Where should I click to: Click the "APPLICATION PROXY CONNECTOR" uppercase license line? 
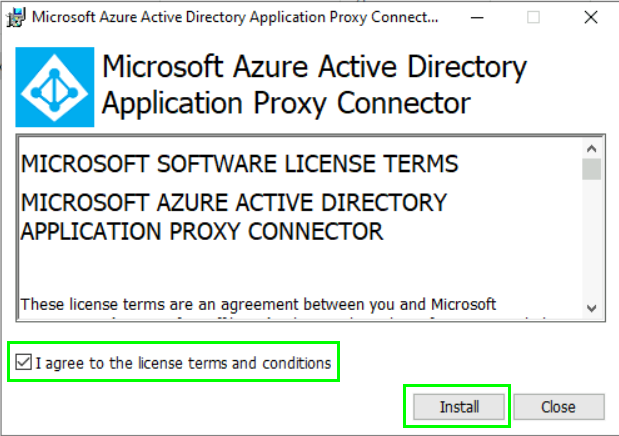tap(202, 231)
